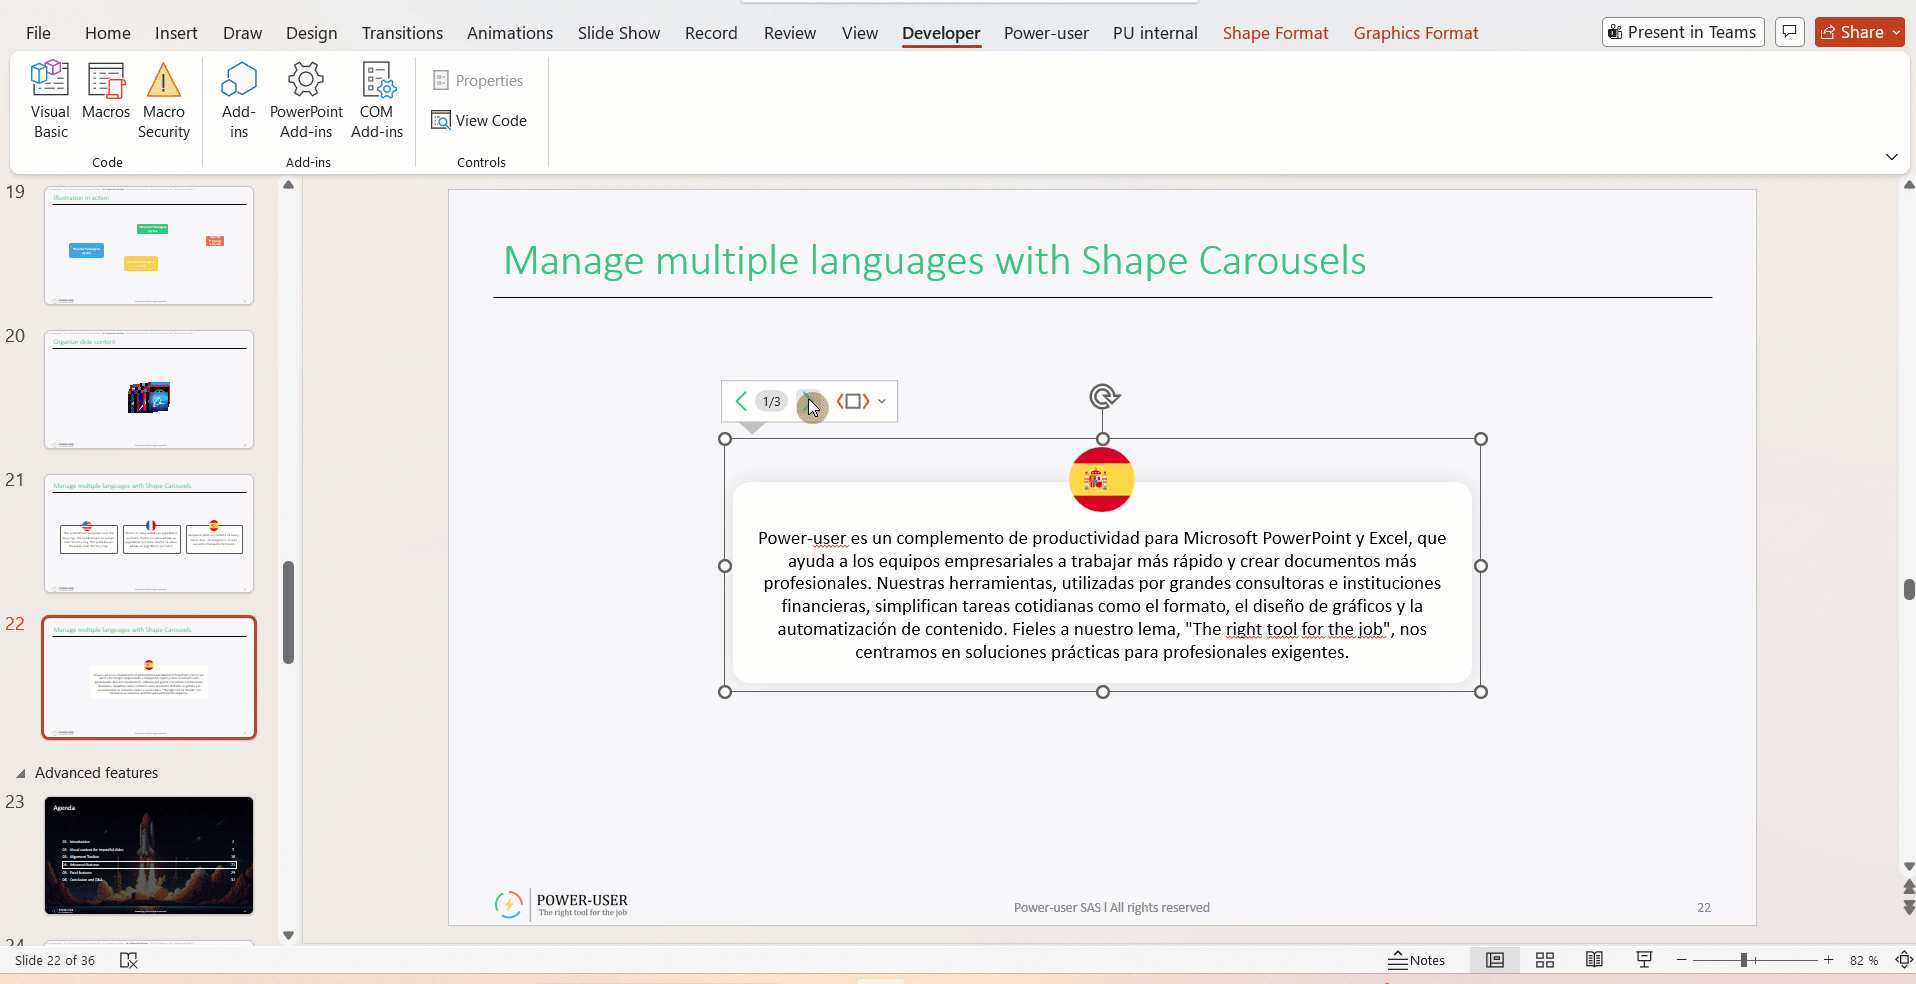Switch to the Power-user tab

tap(1046, 33)
